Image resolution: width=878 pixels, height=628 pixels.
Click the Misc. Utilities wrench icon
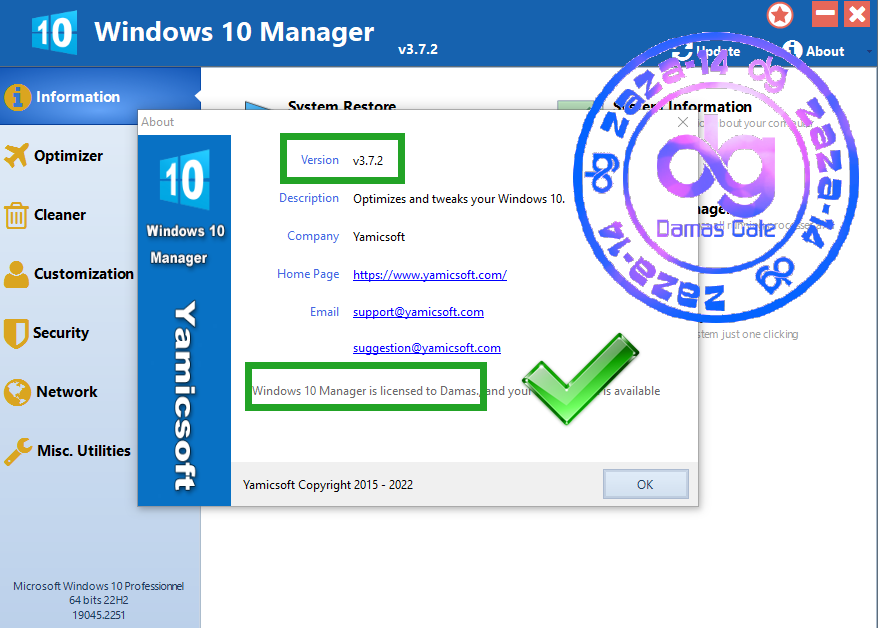17,451
